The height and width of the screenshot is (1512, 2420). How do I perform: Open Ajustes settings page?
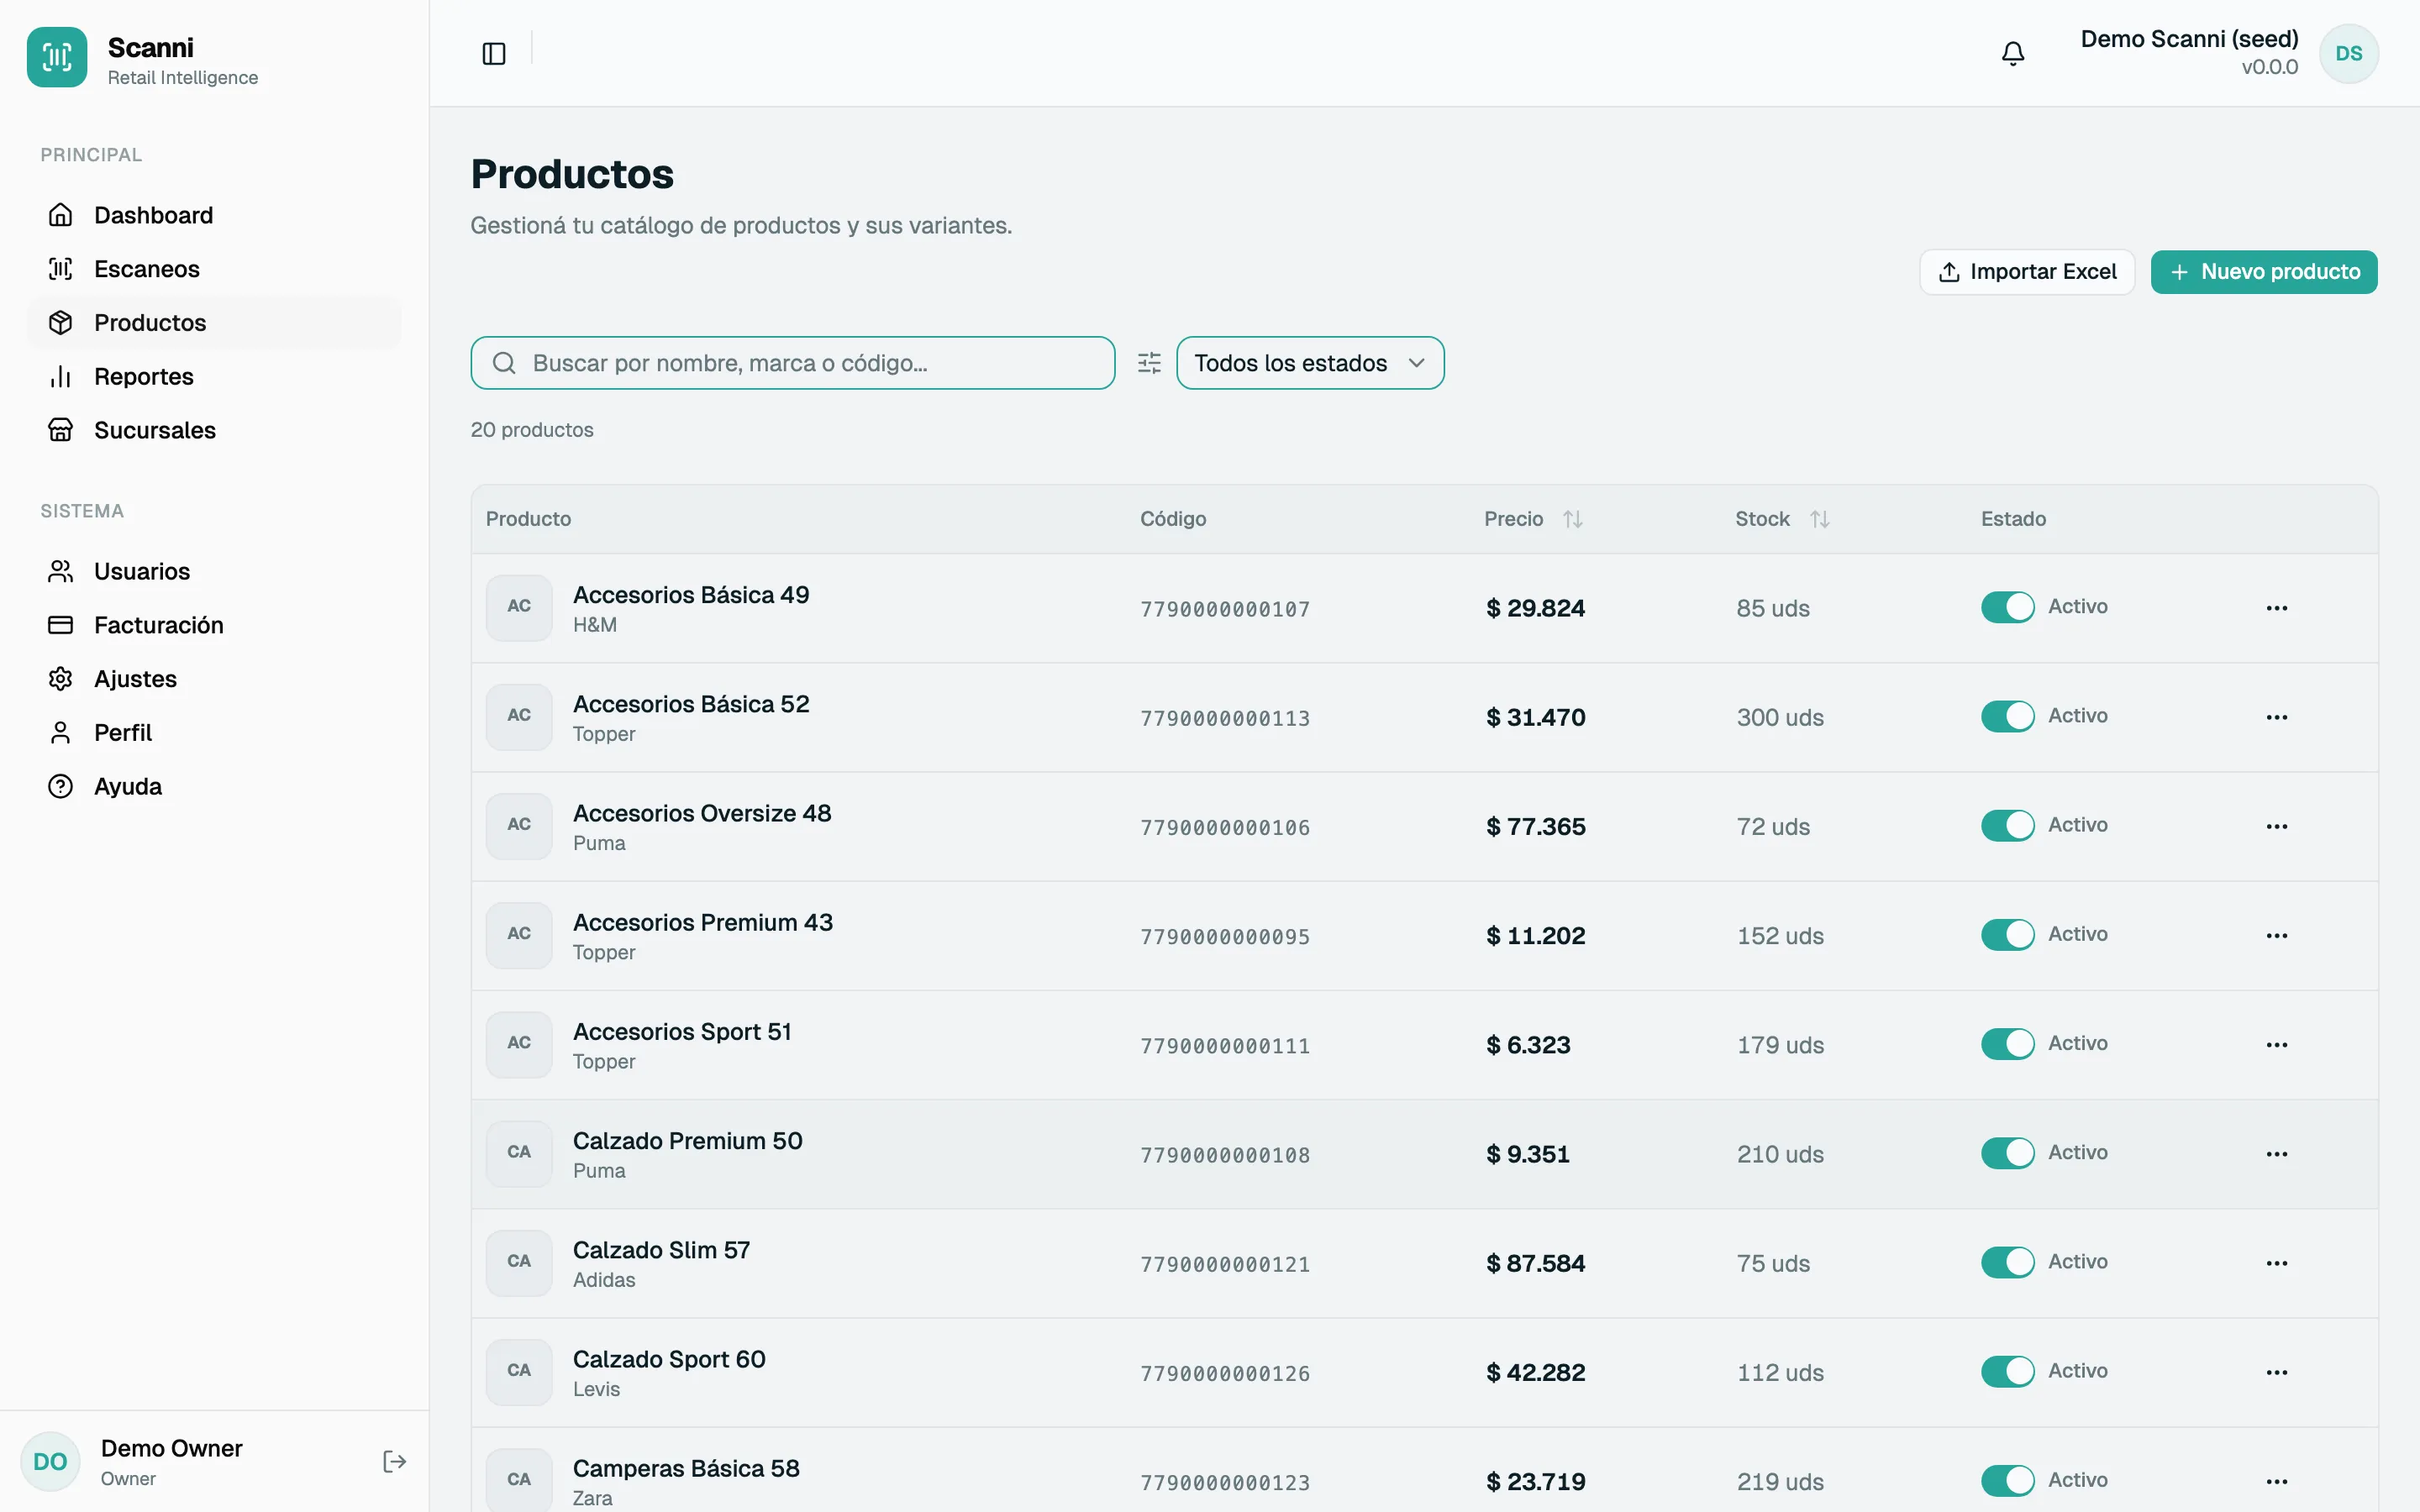tap(214, 679)
